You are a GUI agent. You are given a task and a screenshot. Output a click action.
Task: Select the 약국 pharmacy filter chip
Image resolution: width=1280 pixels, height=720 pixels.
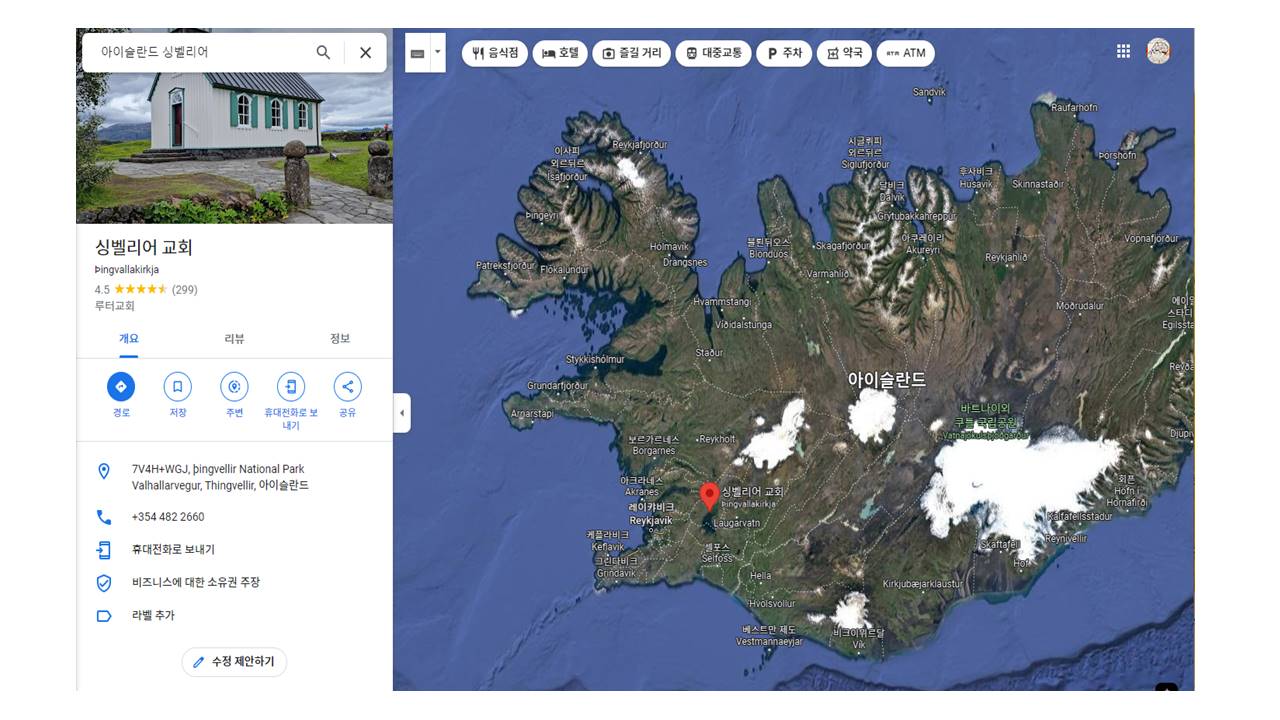point(844,53)
